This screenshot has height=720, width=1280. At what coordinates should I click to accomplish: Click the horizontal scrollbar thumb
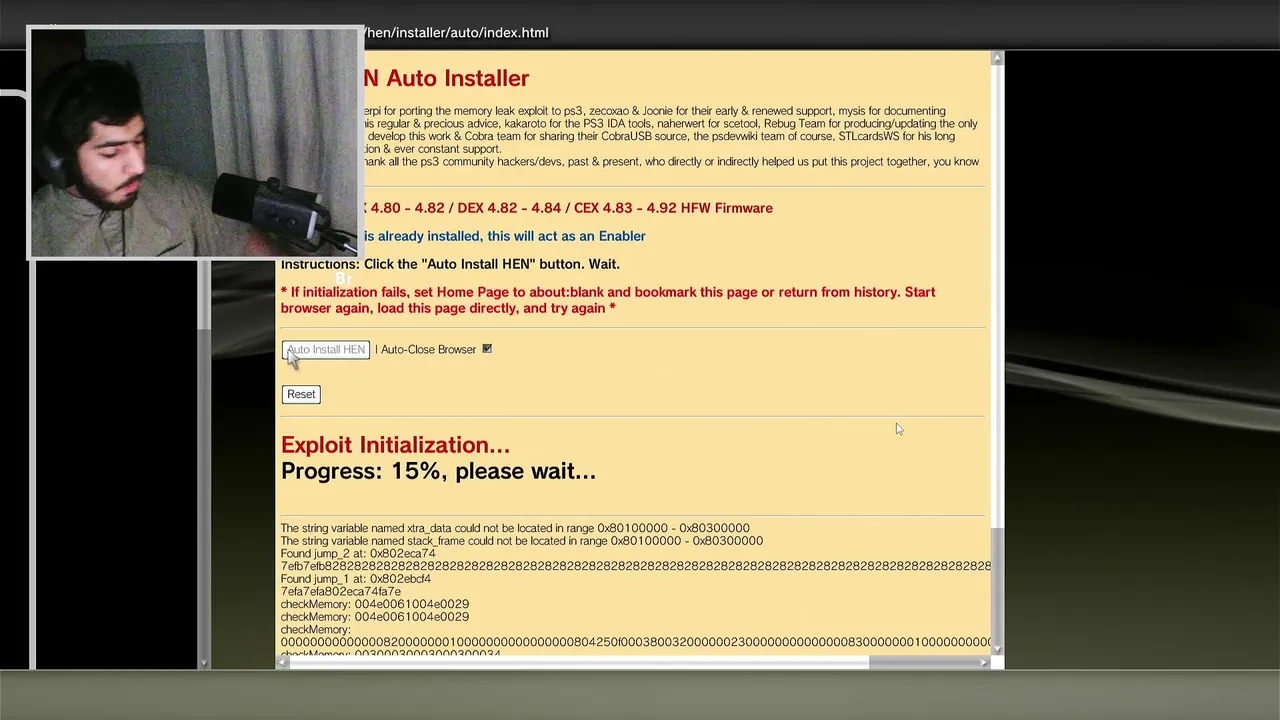[x=923, y=662]
